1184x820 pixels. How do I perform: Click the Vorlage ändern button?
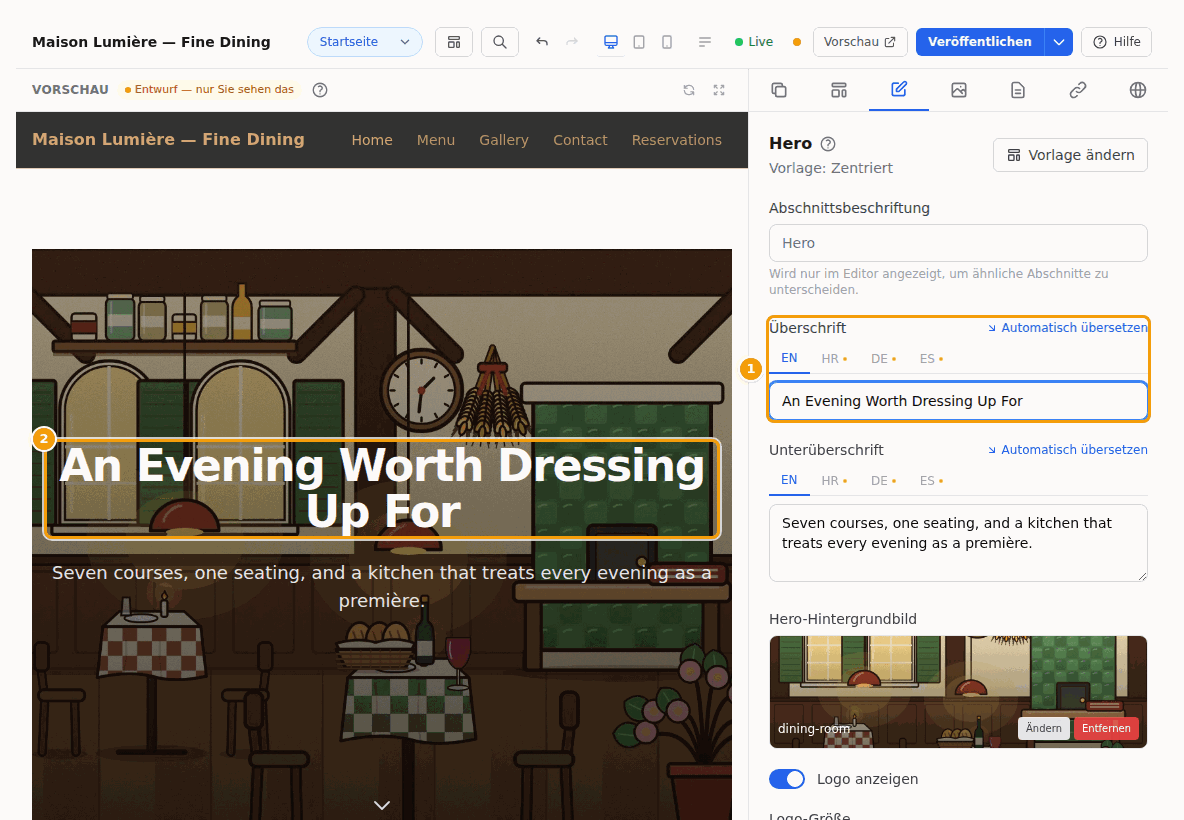click(x=1070, y=155)
